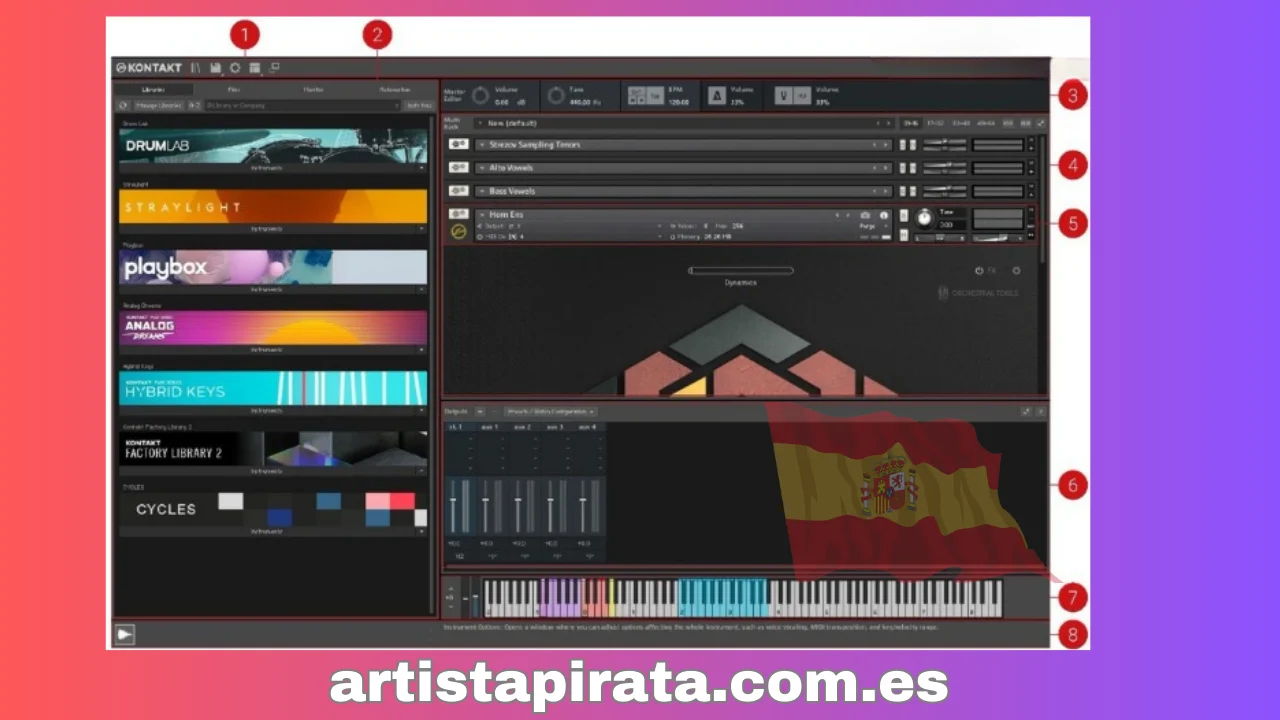Open the Purge dropdown in Horn Ens

click(874, 226)
